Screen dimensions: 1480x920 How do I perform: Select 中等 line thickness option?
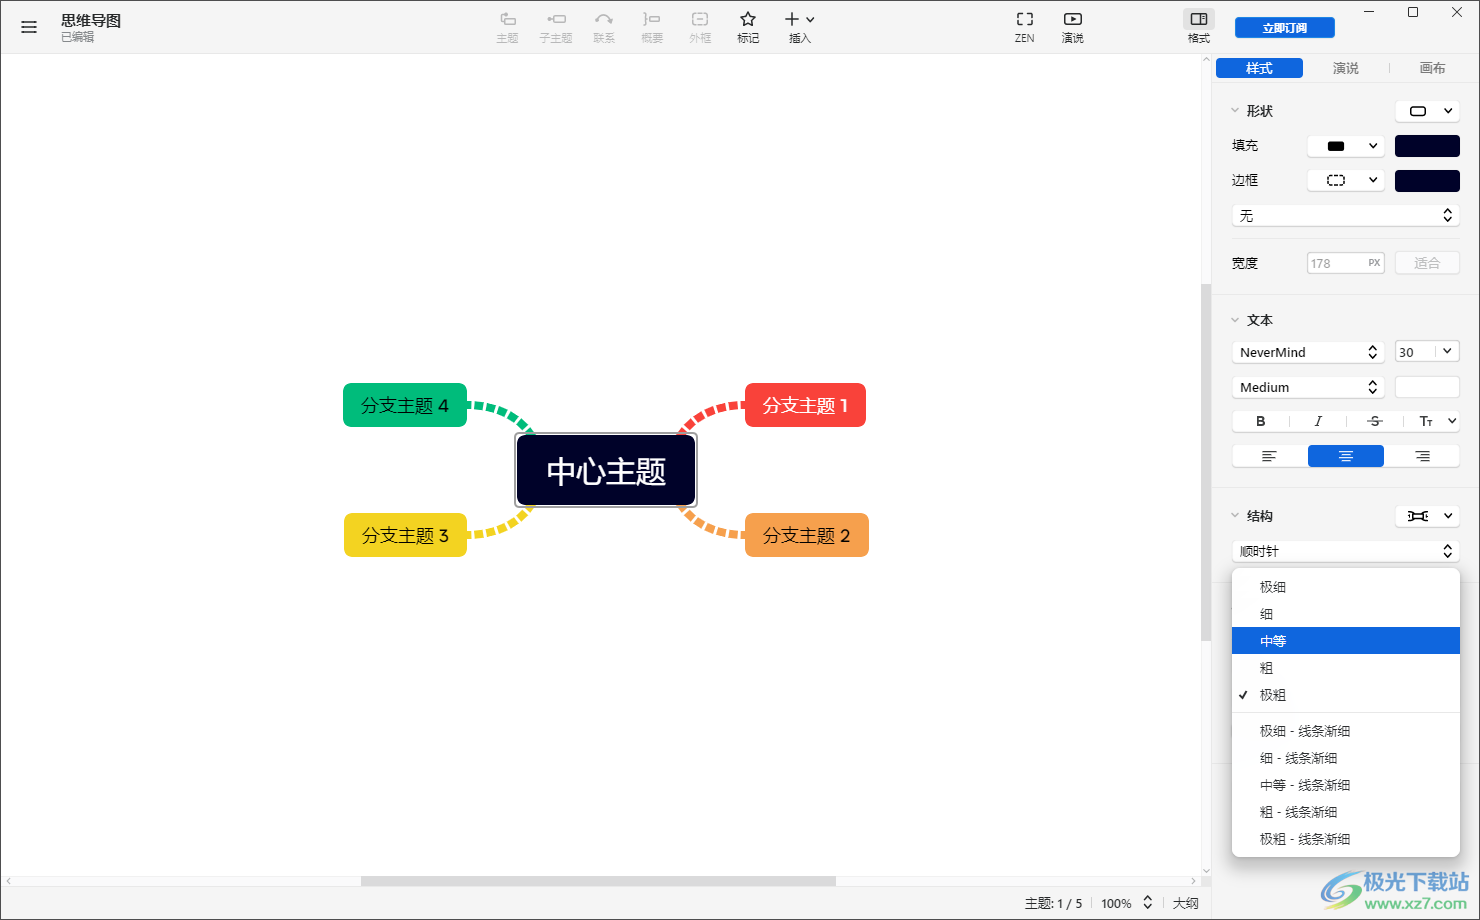click(1346, 641)
